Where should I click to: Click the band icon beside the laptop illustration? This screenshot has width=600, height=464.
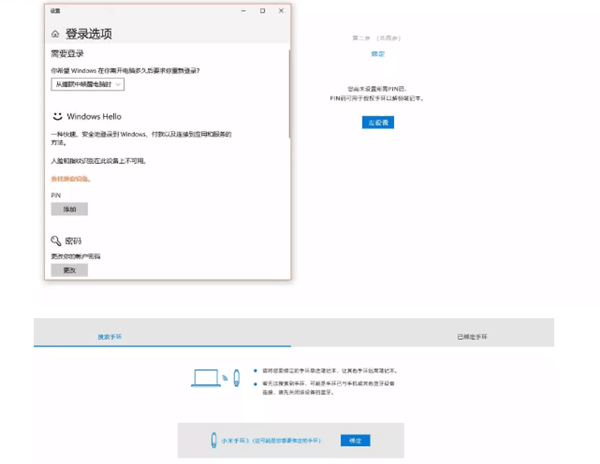(x=236, y=378)
